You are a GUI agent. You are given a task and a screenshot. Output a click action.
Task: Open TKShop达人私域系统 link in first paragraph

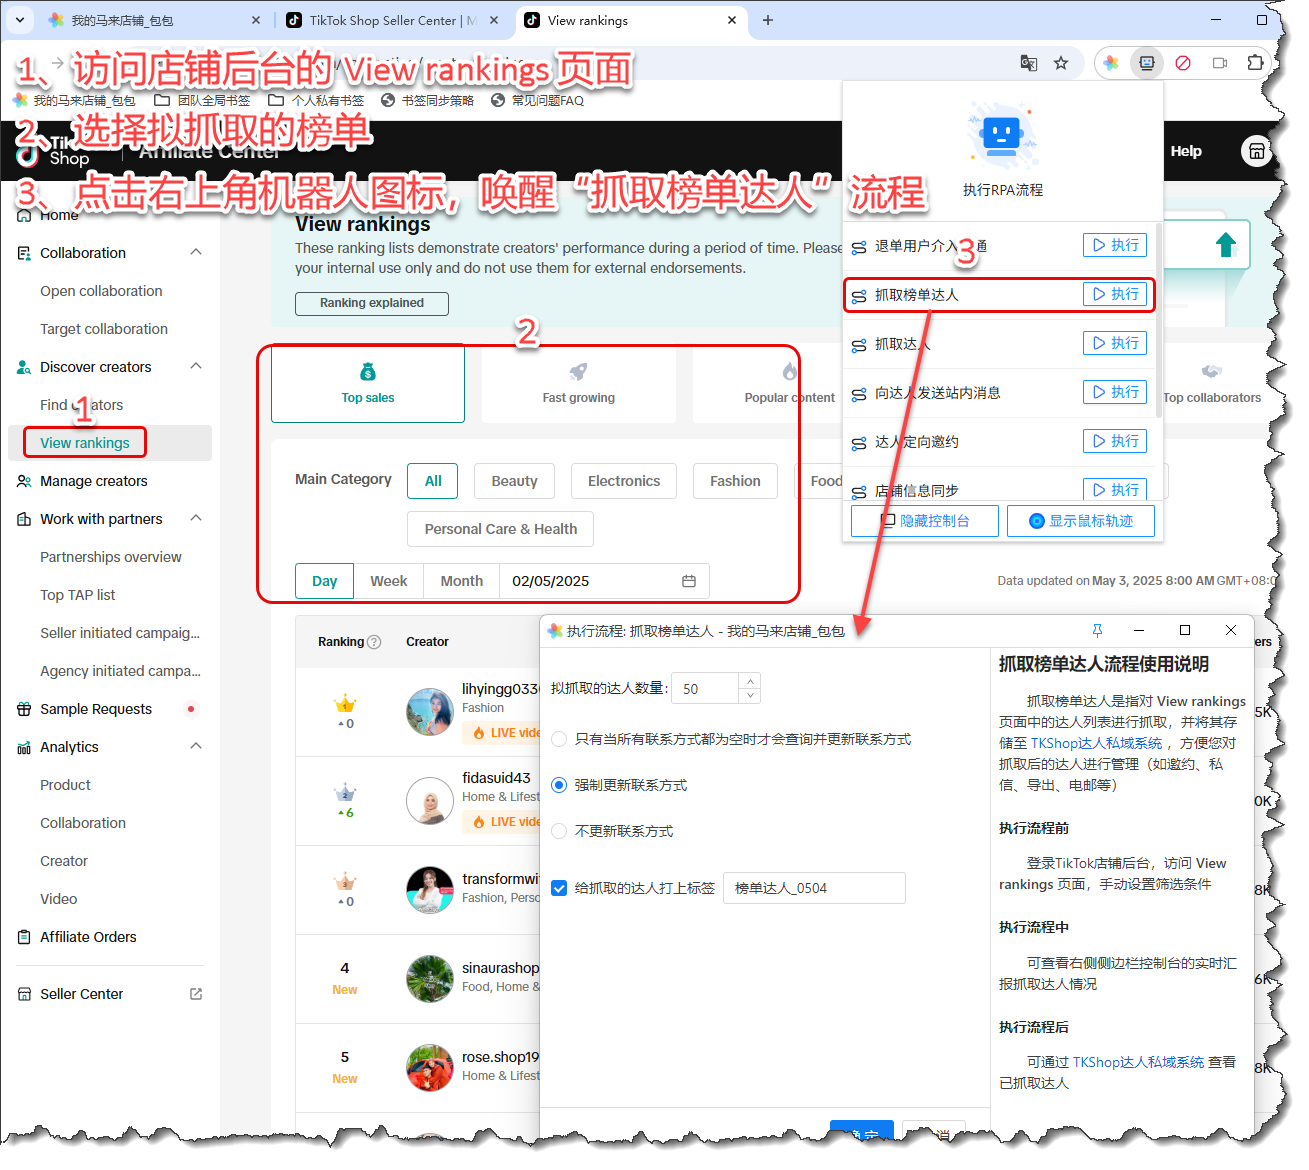[x=1096, y=743]
